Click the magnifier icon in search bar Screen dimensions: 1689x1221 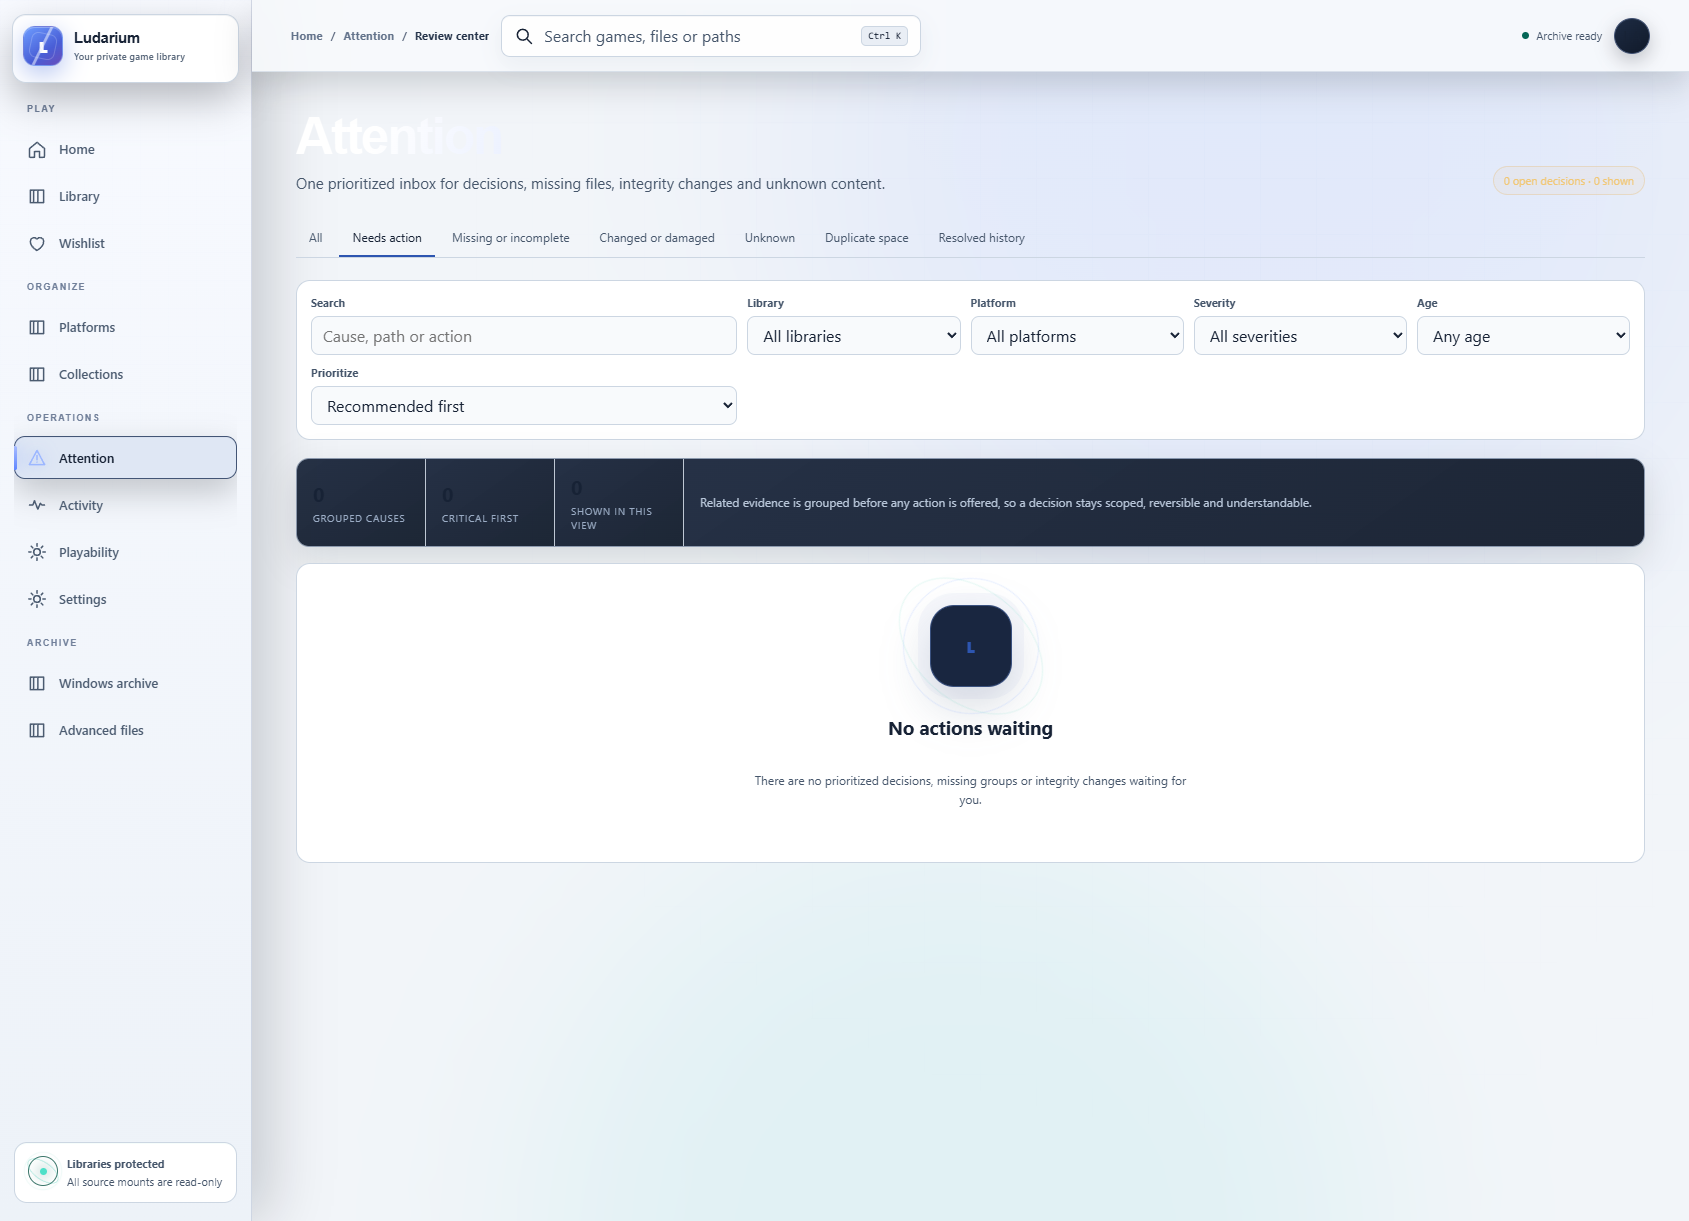coord(524,37)
